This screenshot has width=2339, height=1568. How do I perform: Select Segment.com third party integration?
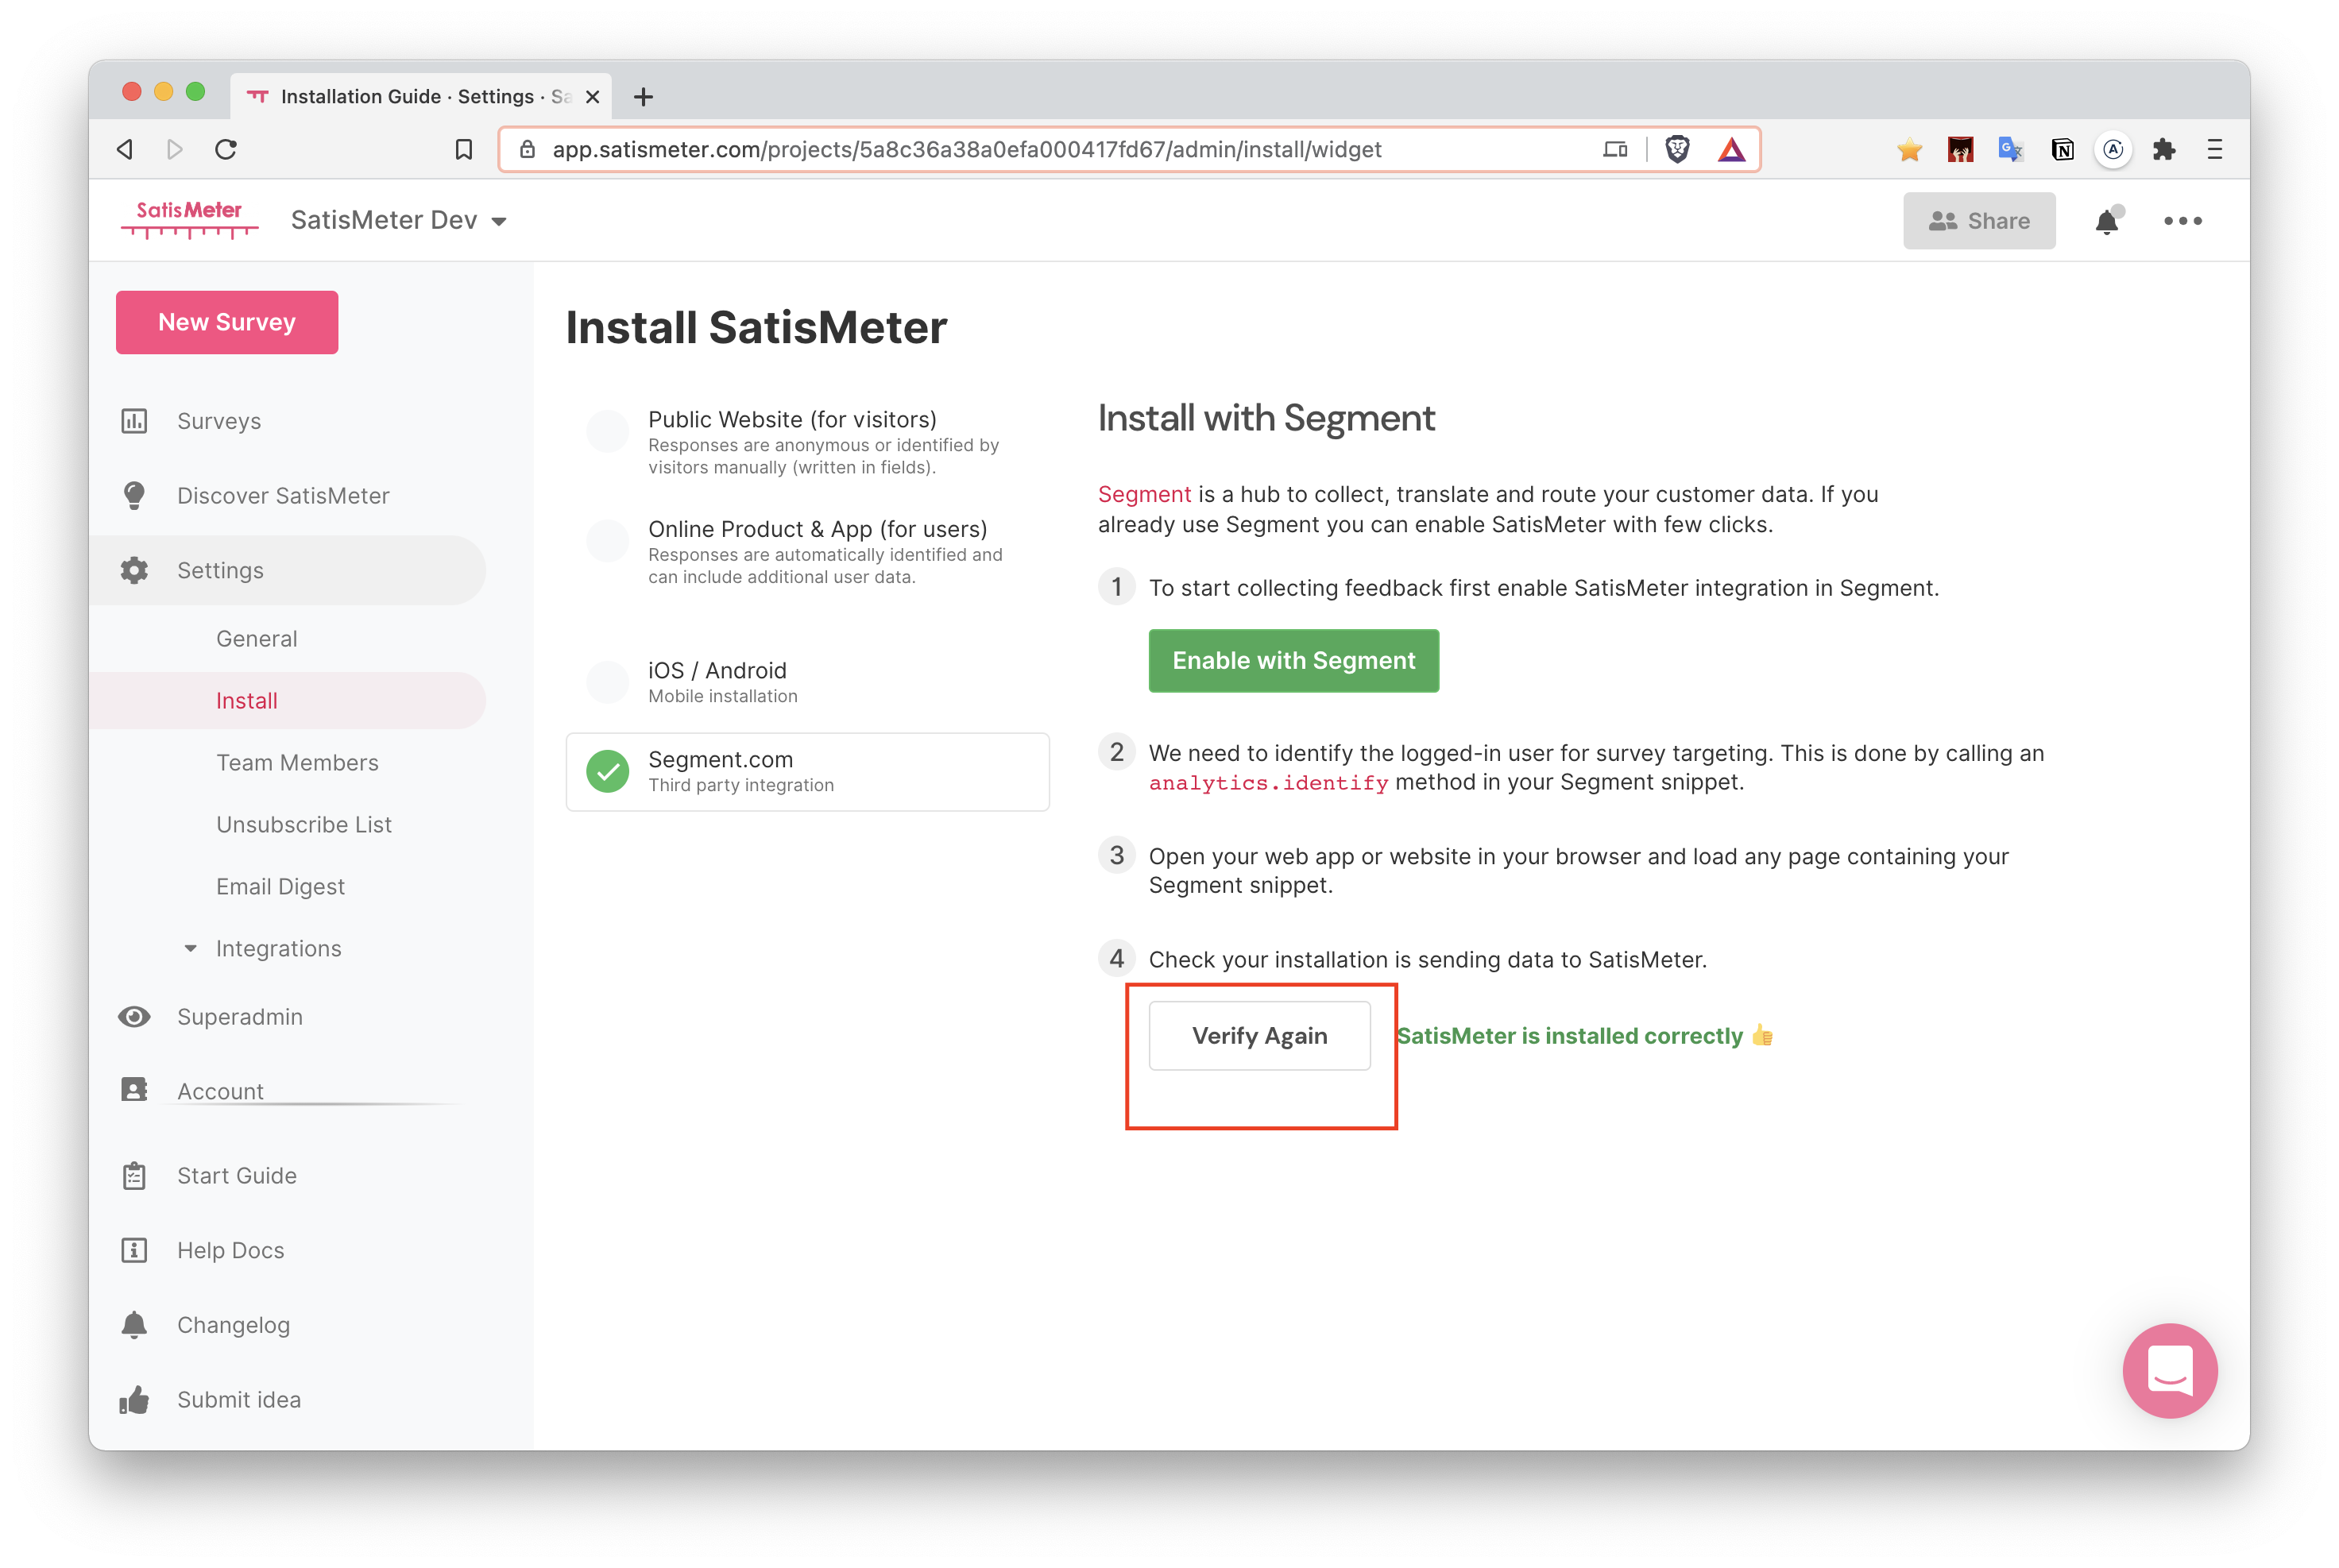tap(807, 771)
